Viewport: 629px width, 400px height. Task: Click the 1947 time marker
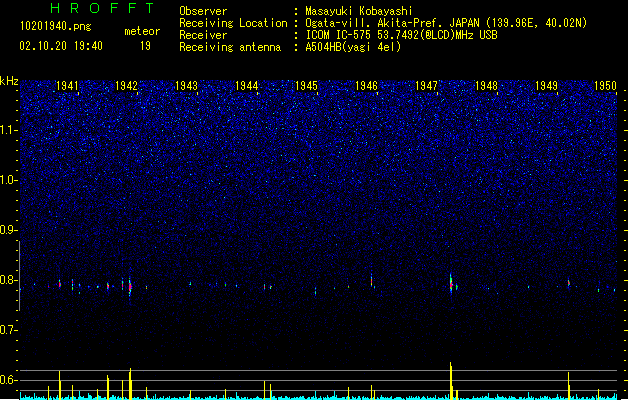point(426,86)
